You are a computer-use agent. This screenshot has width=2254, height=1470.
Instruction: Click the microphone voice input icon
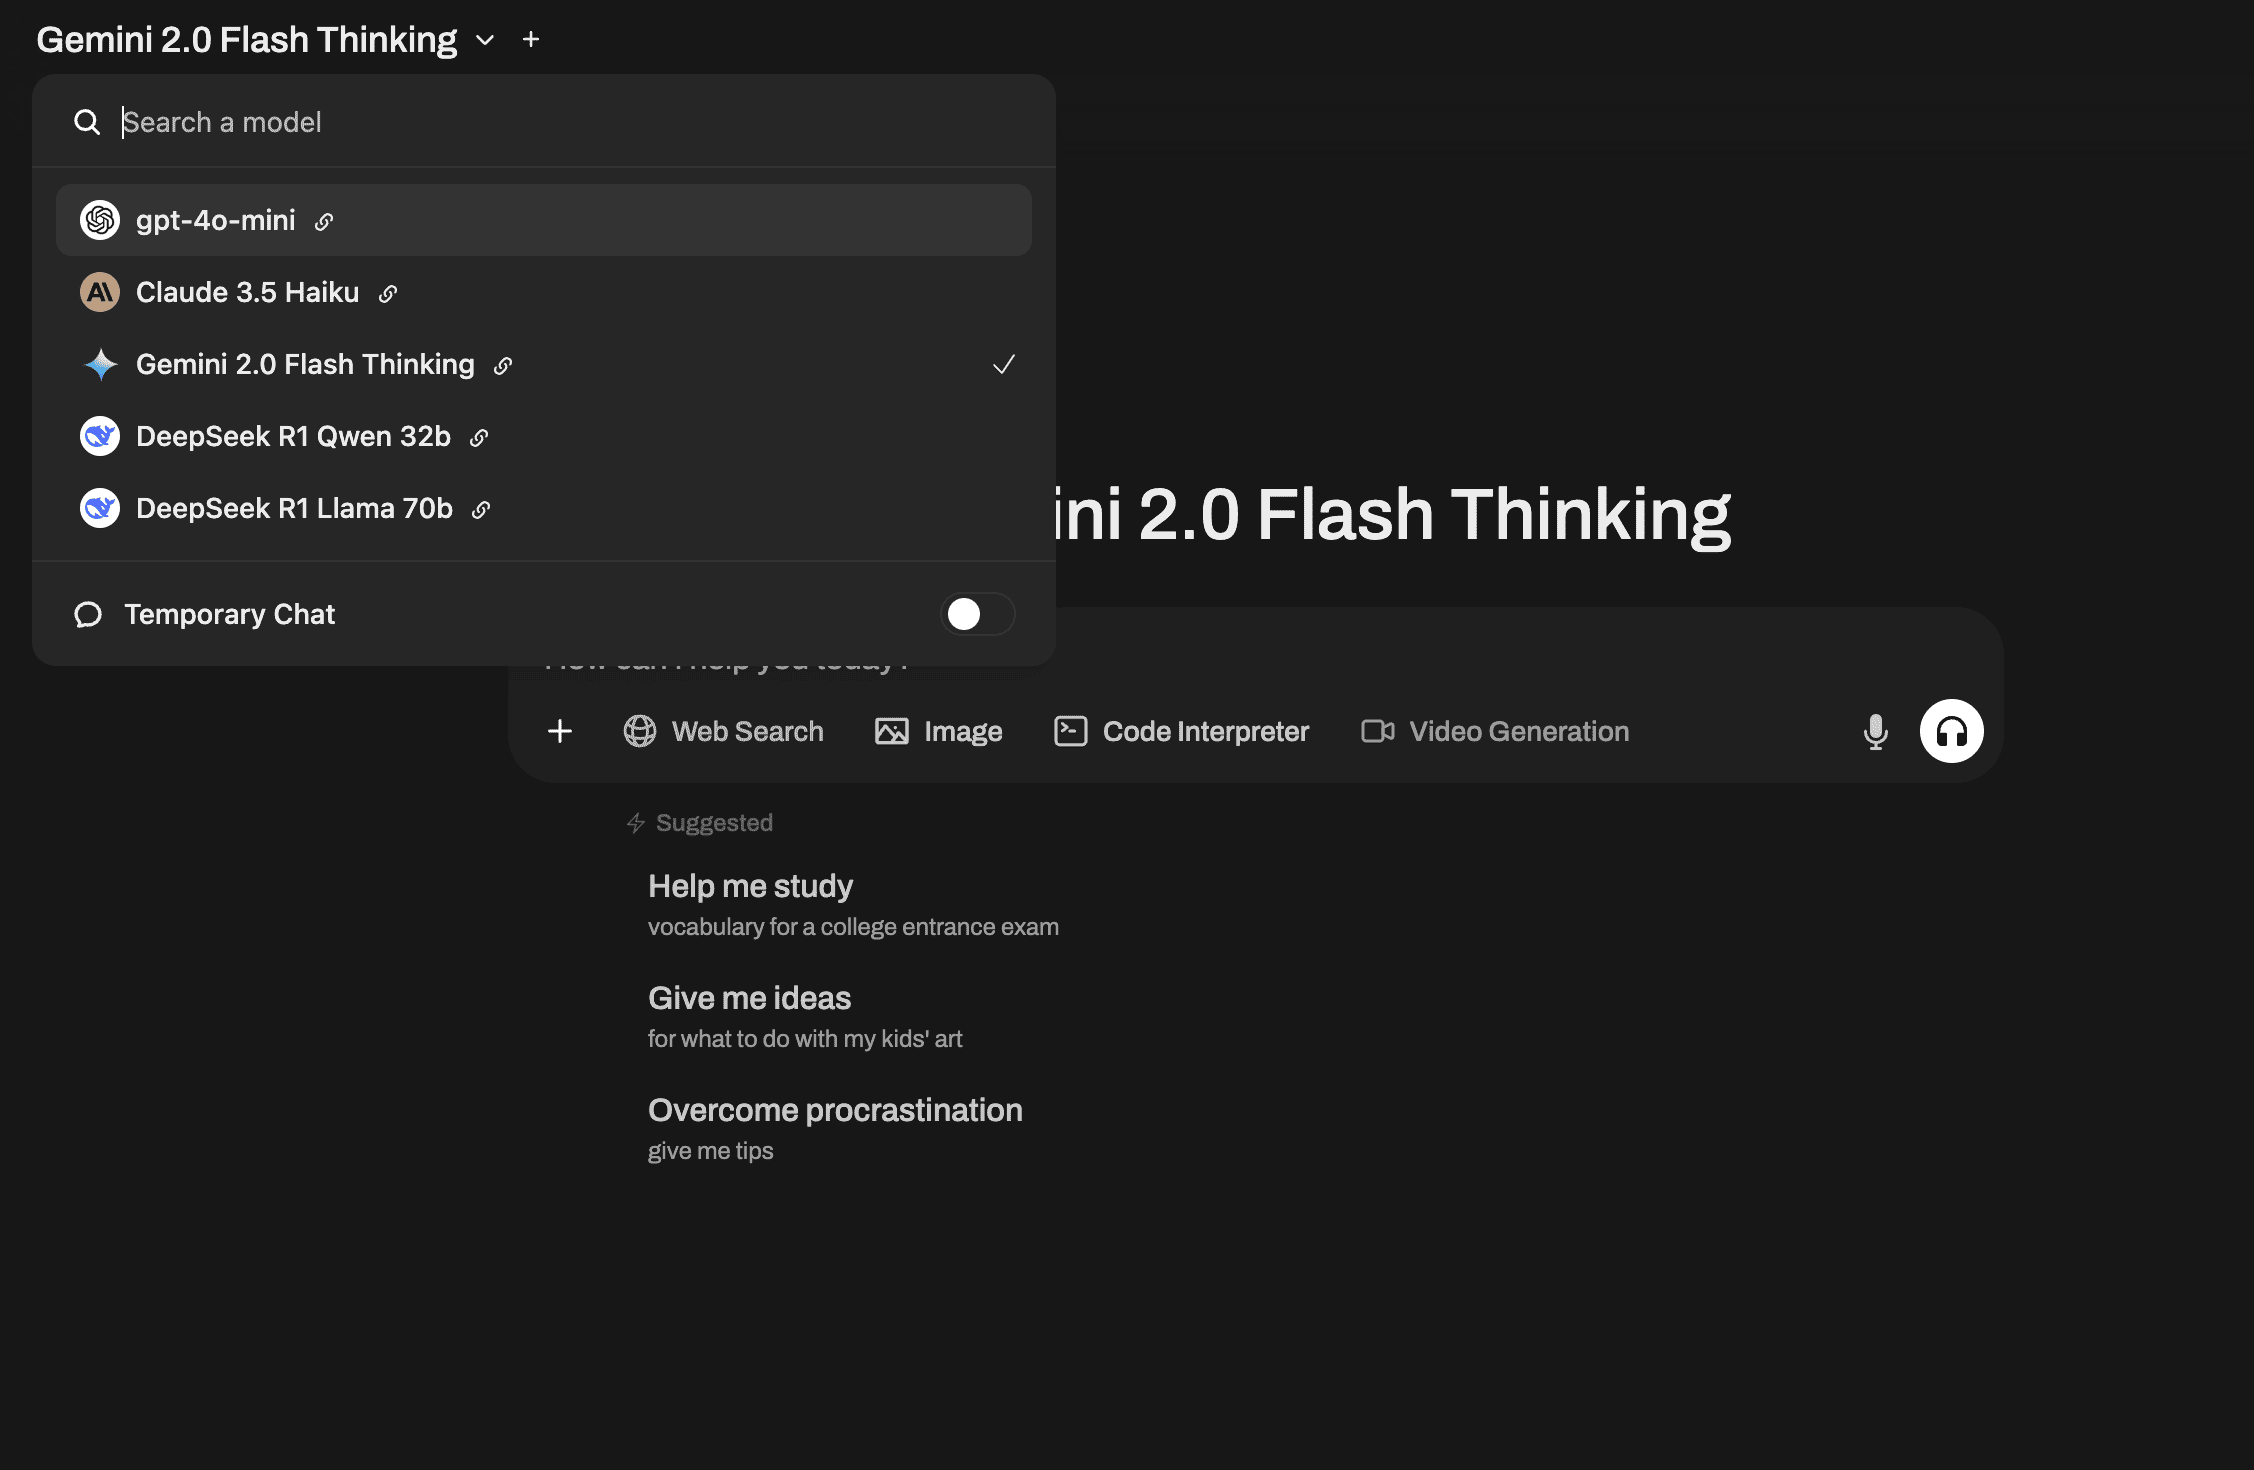click(x=1875, y=732)
